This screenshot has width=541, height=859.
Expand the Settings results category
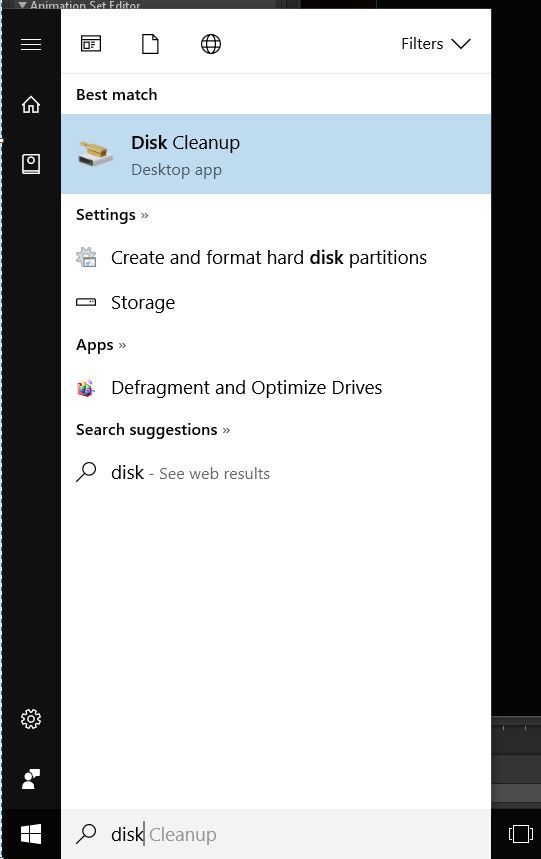(112, 215)
